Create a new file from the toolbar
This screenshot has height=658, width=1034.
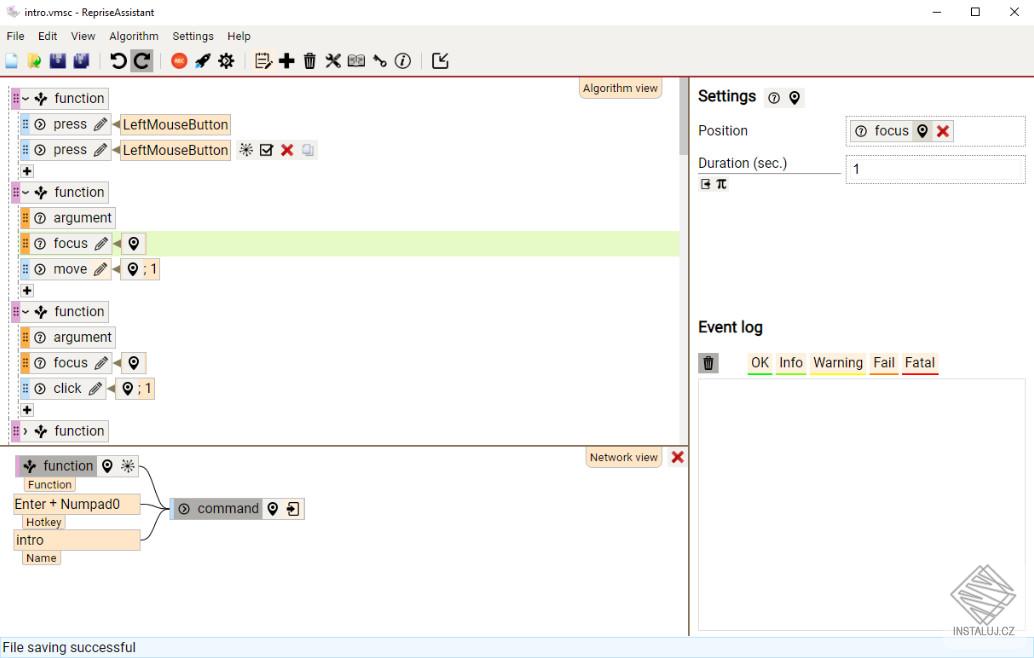click(11, 61)
